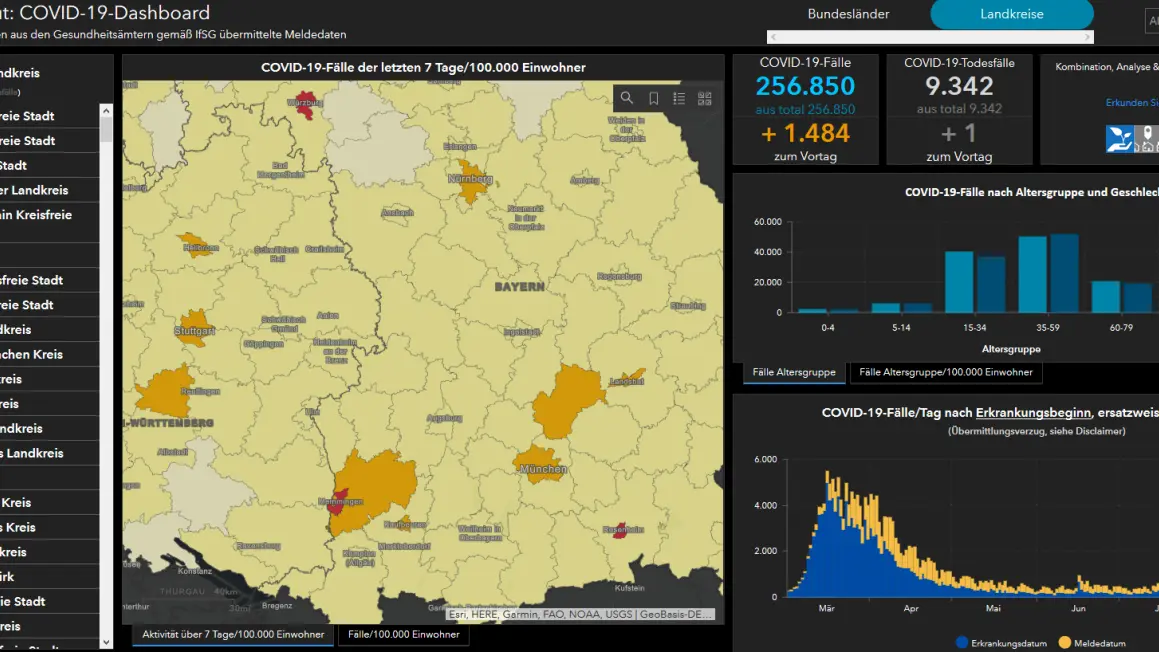Click the blue plant-in-hand icon
This screenshot has height=652, width=1159.
[1120, 139]
